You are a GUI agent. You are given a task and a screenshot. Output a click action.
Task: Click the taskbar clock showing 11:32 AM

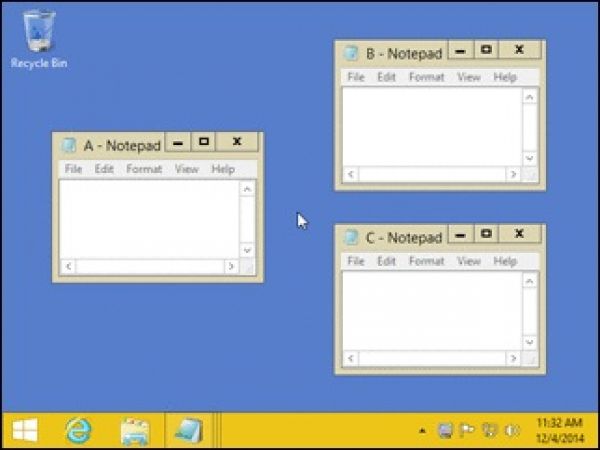tap(559, 430)
